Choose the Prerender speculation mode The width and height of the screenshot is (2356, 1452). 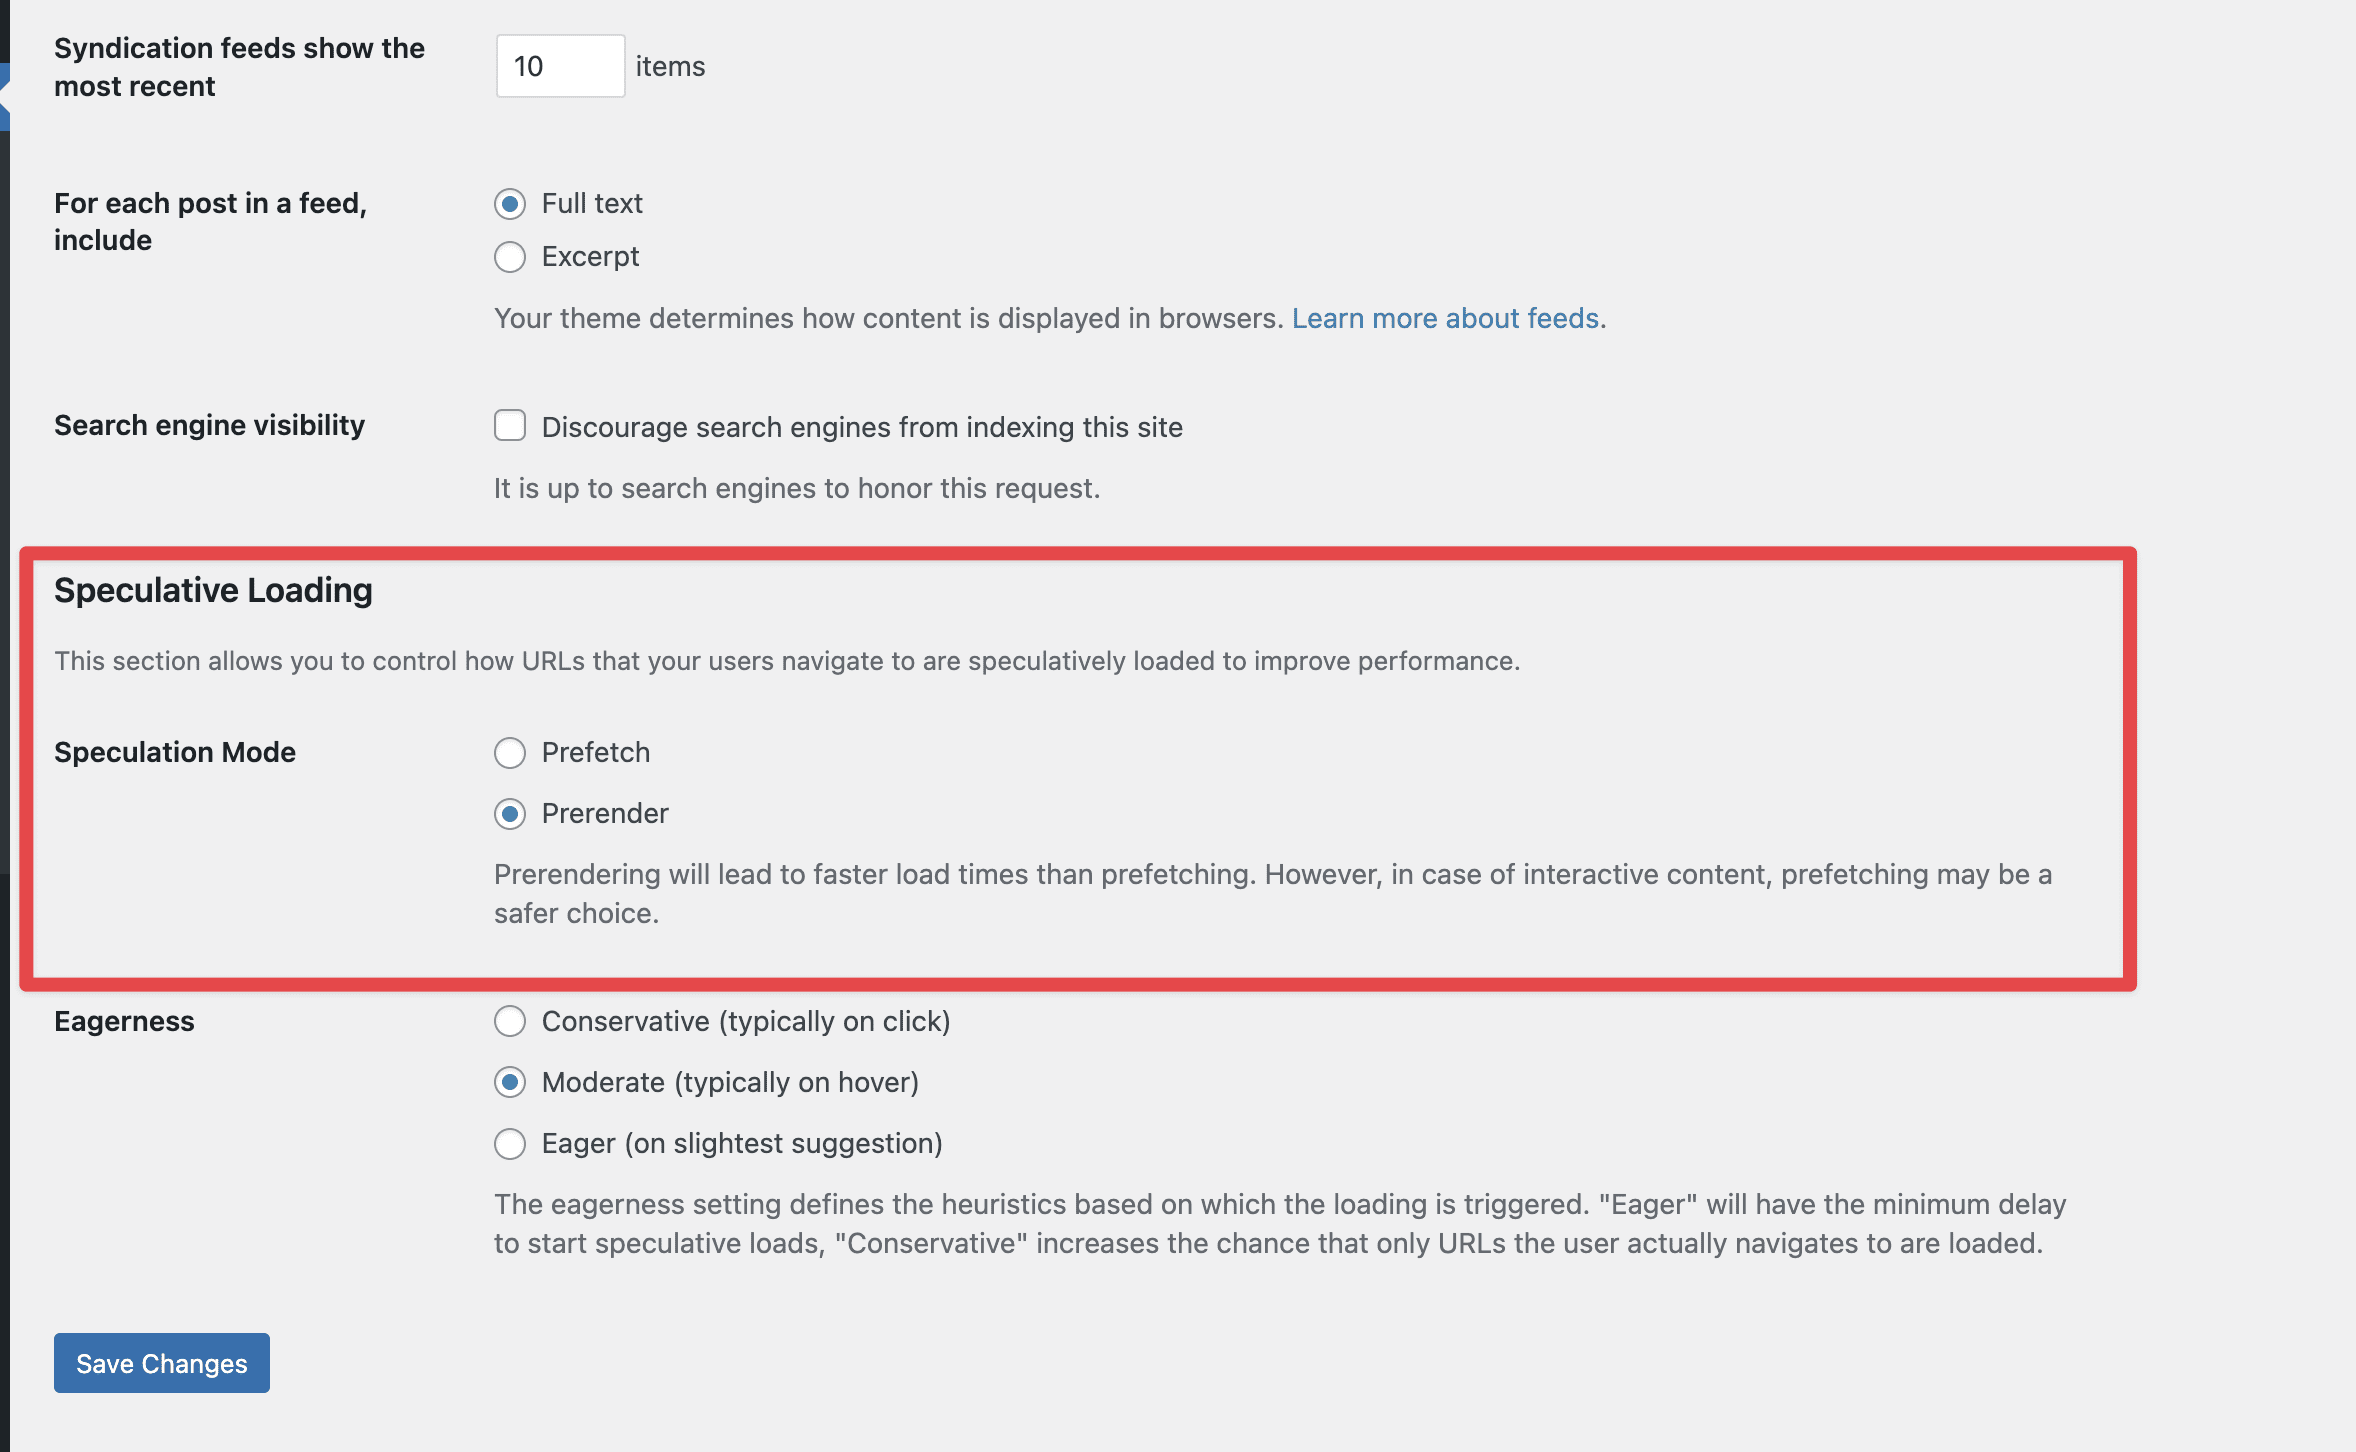tap(510, 814)
